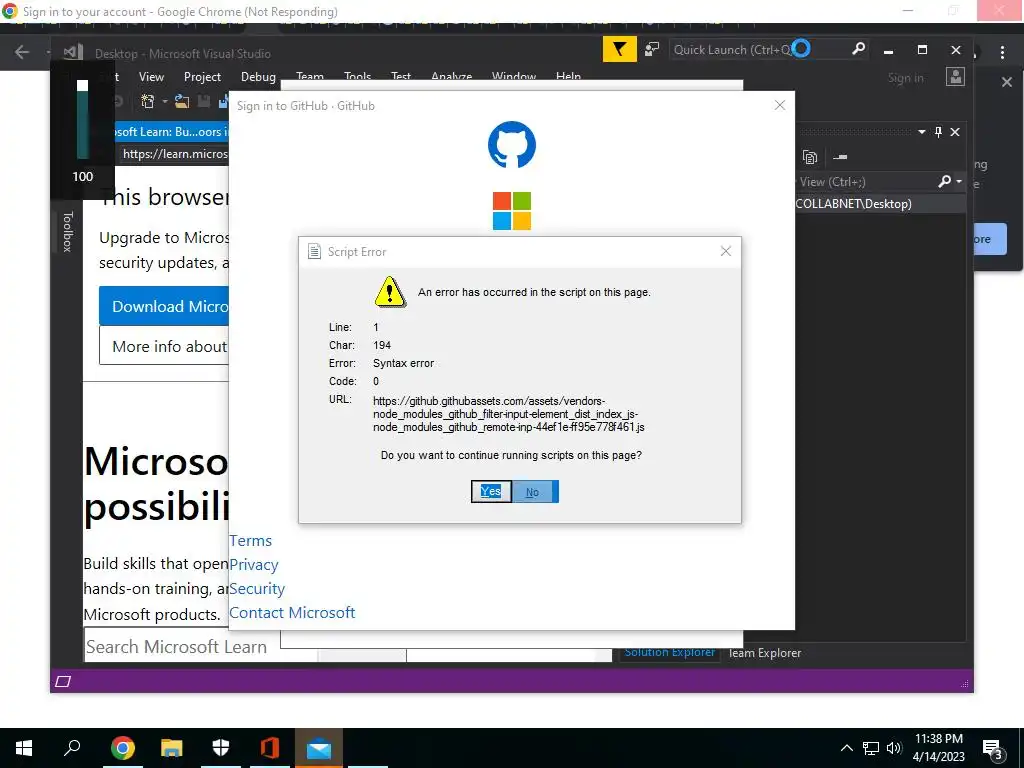1024x768 pixels.
Task: Click the Script Error warning icon
Action: 390,292
